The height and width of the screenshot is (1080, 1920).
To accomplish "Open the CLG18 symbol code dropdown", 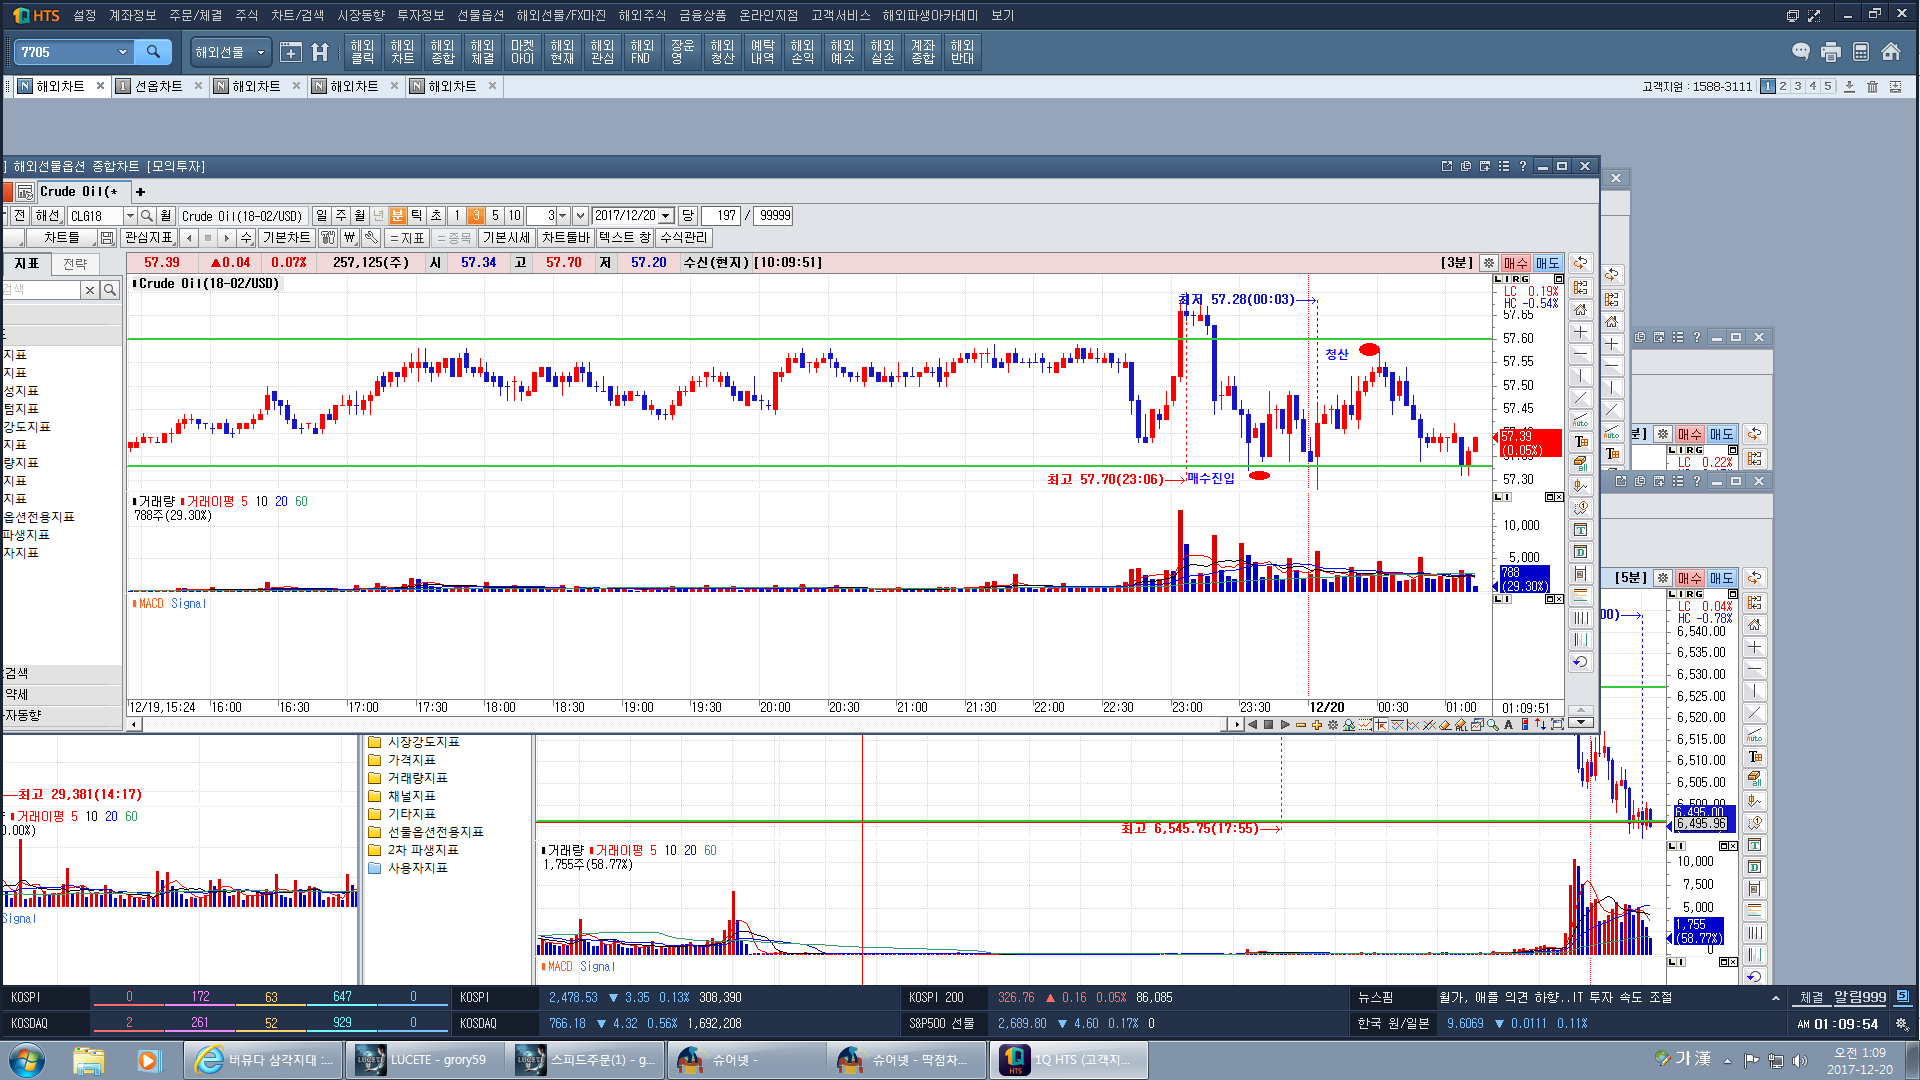I will [130, 216].
